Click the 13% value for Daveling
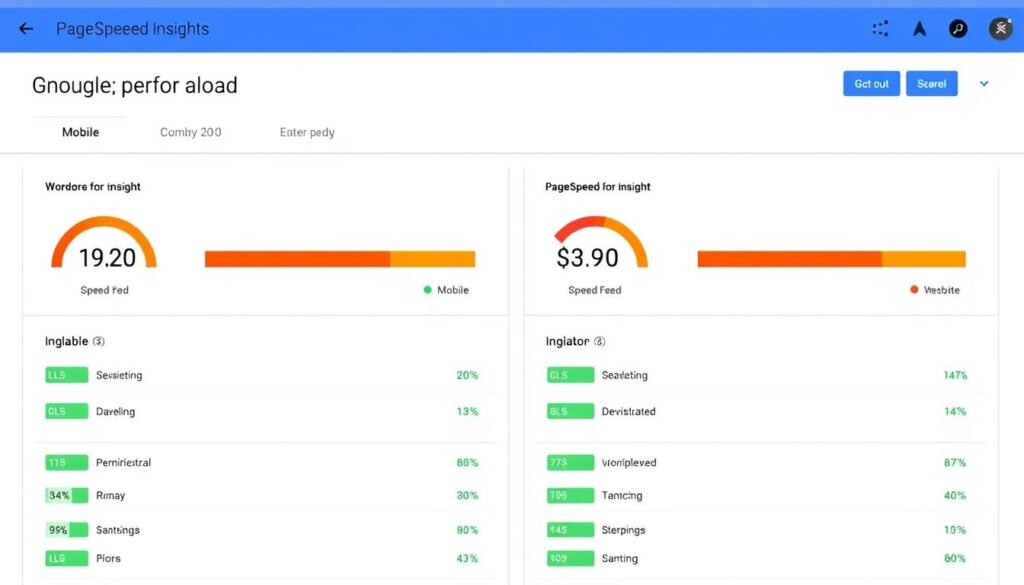1024x585 pixels. [467, 411]
